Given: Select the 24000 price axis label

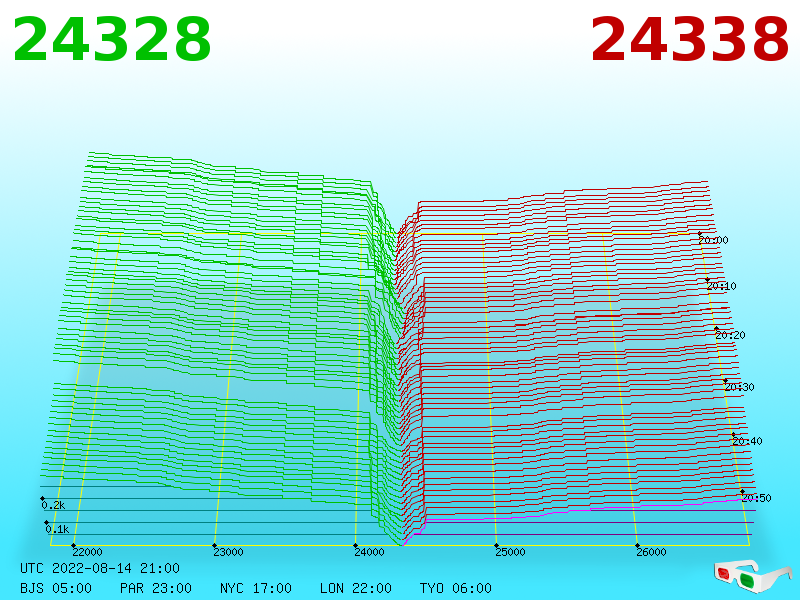Looking at the screenshot, I should tap(369, 552).
